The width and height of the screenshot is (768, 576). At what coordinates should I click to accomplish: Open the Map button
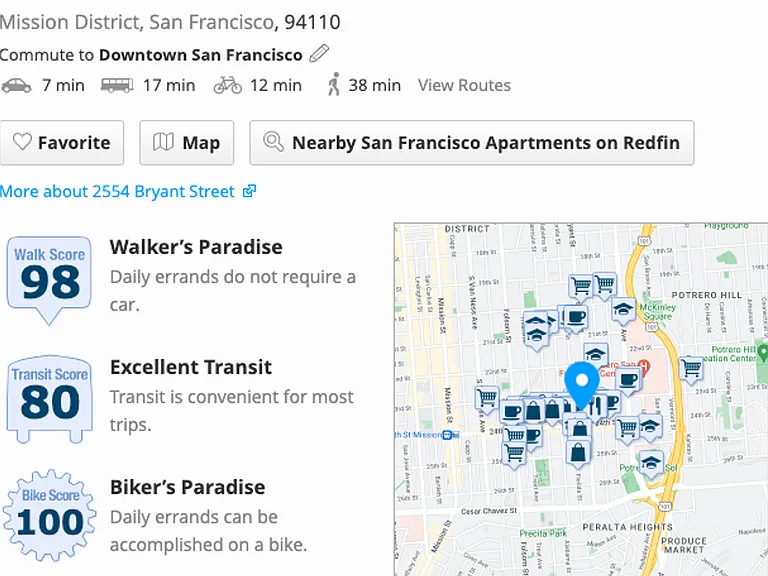187,143
